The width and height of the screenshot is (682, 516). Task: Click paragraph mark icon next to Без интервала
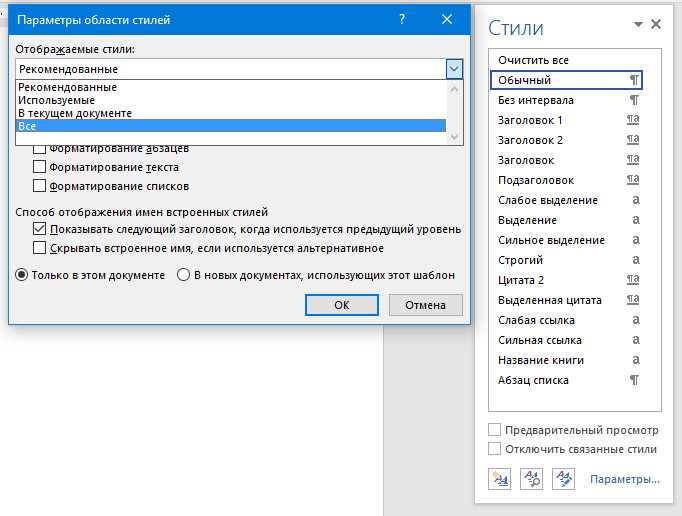click(x=634, y=100)
